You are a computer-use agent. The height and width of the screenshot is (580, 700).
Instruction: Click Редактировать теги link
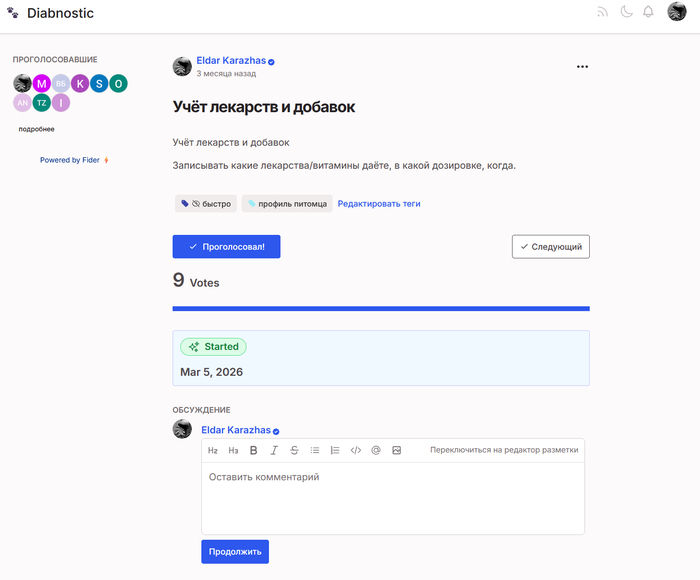coord(379,204)
